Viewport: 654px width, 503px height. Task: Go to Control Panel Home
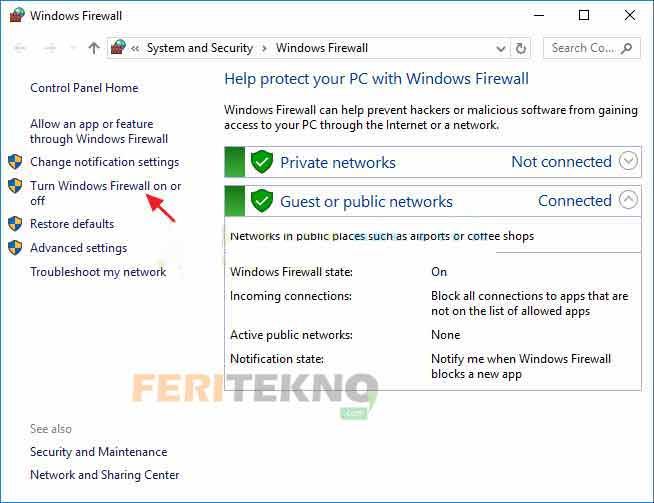point(84,88)
